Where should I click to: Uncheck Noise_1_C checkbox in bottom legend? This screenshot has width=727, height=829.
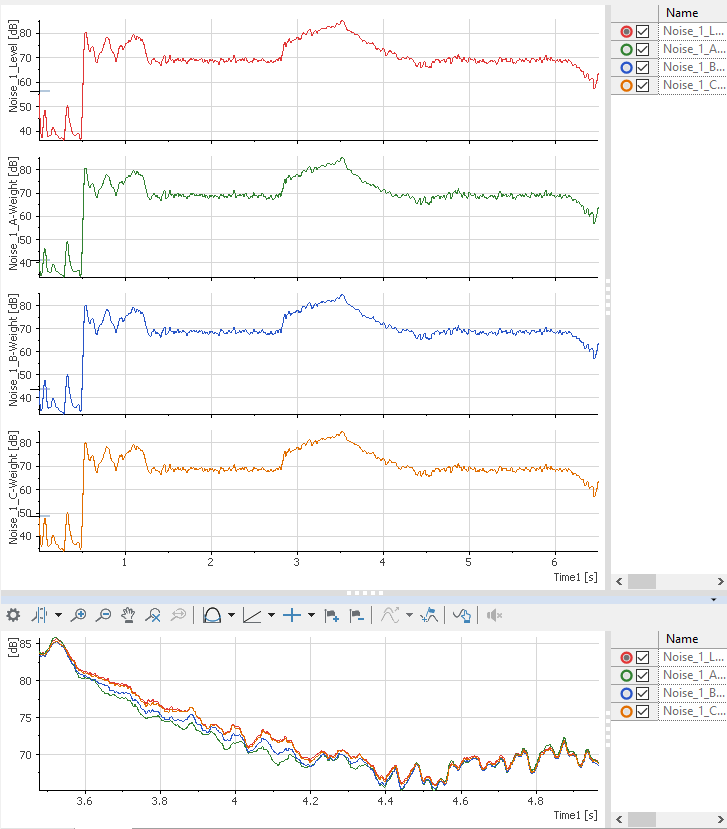click(643, 711)
